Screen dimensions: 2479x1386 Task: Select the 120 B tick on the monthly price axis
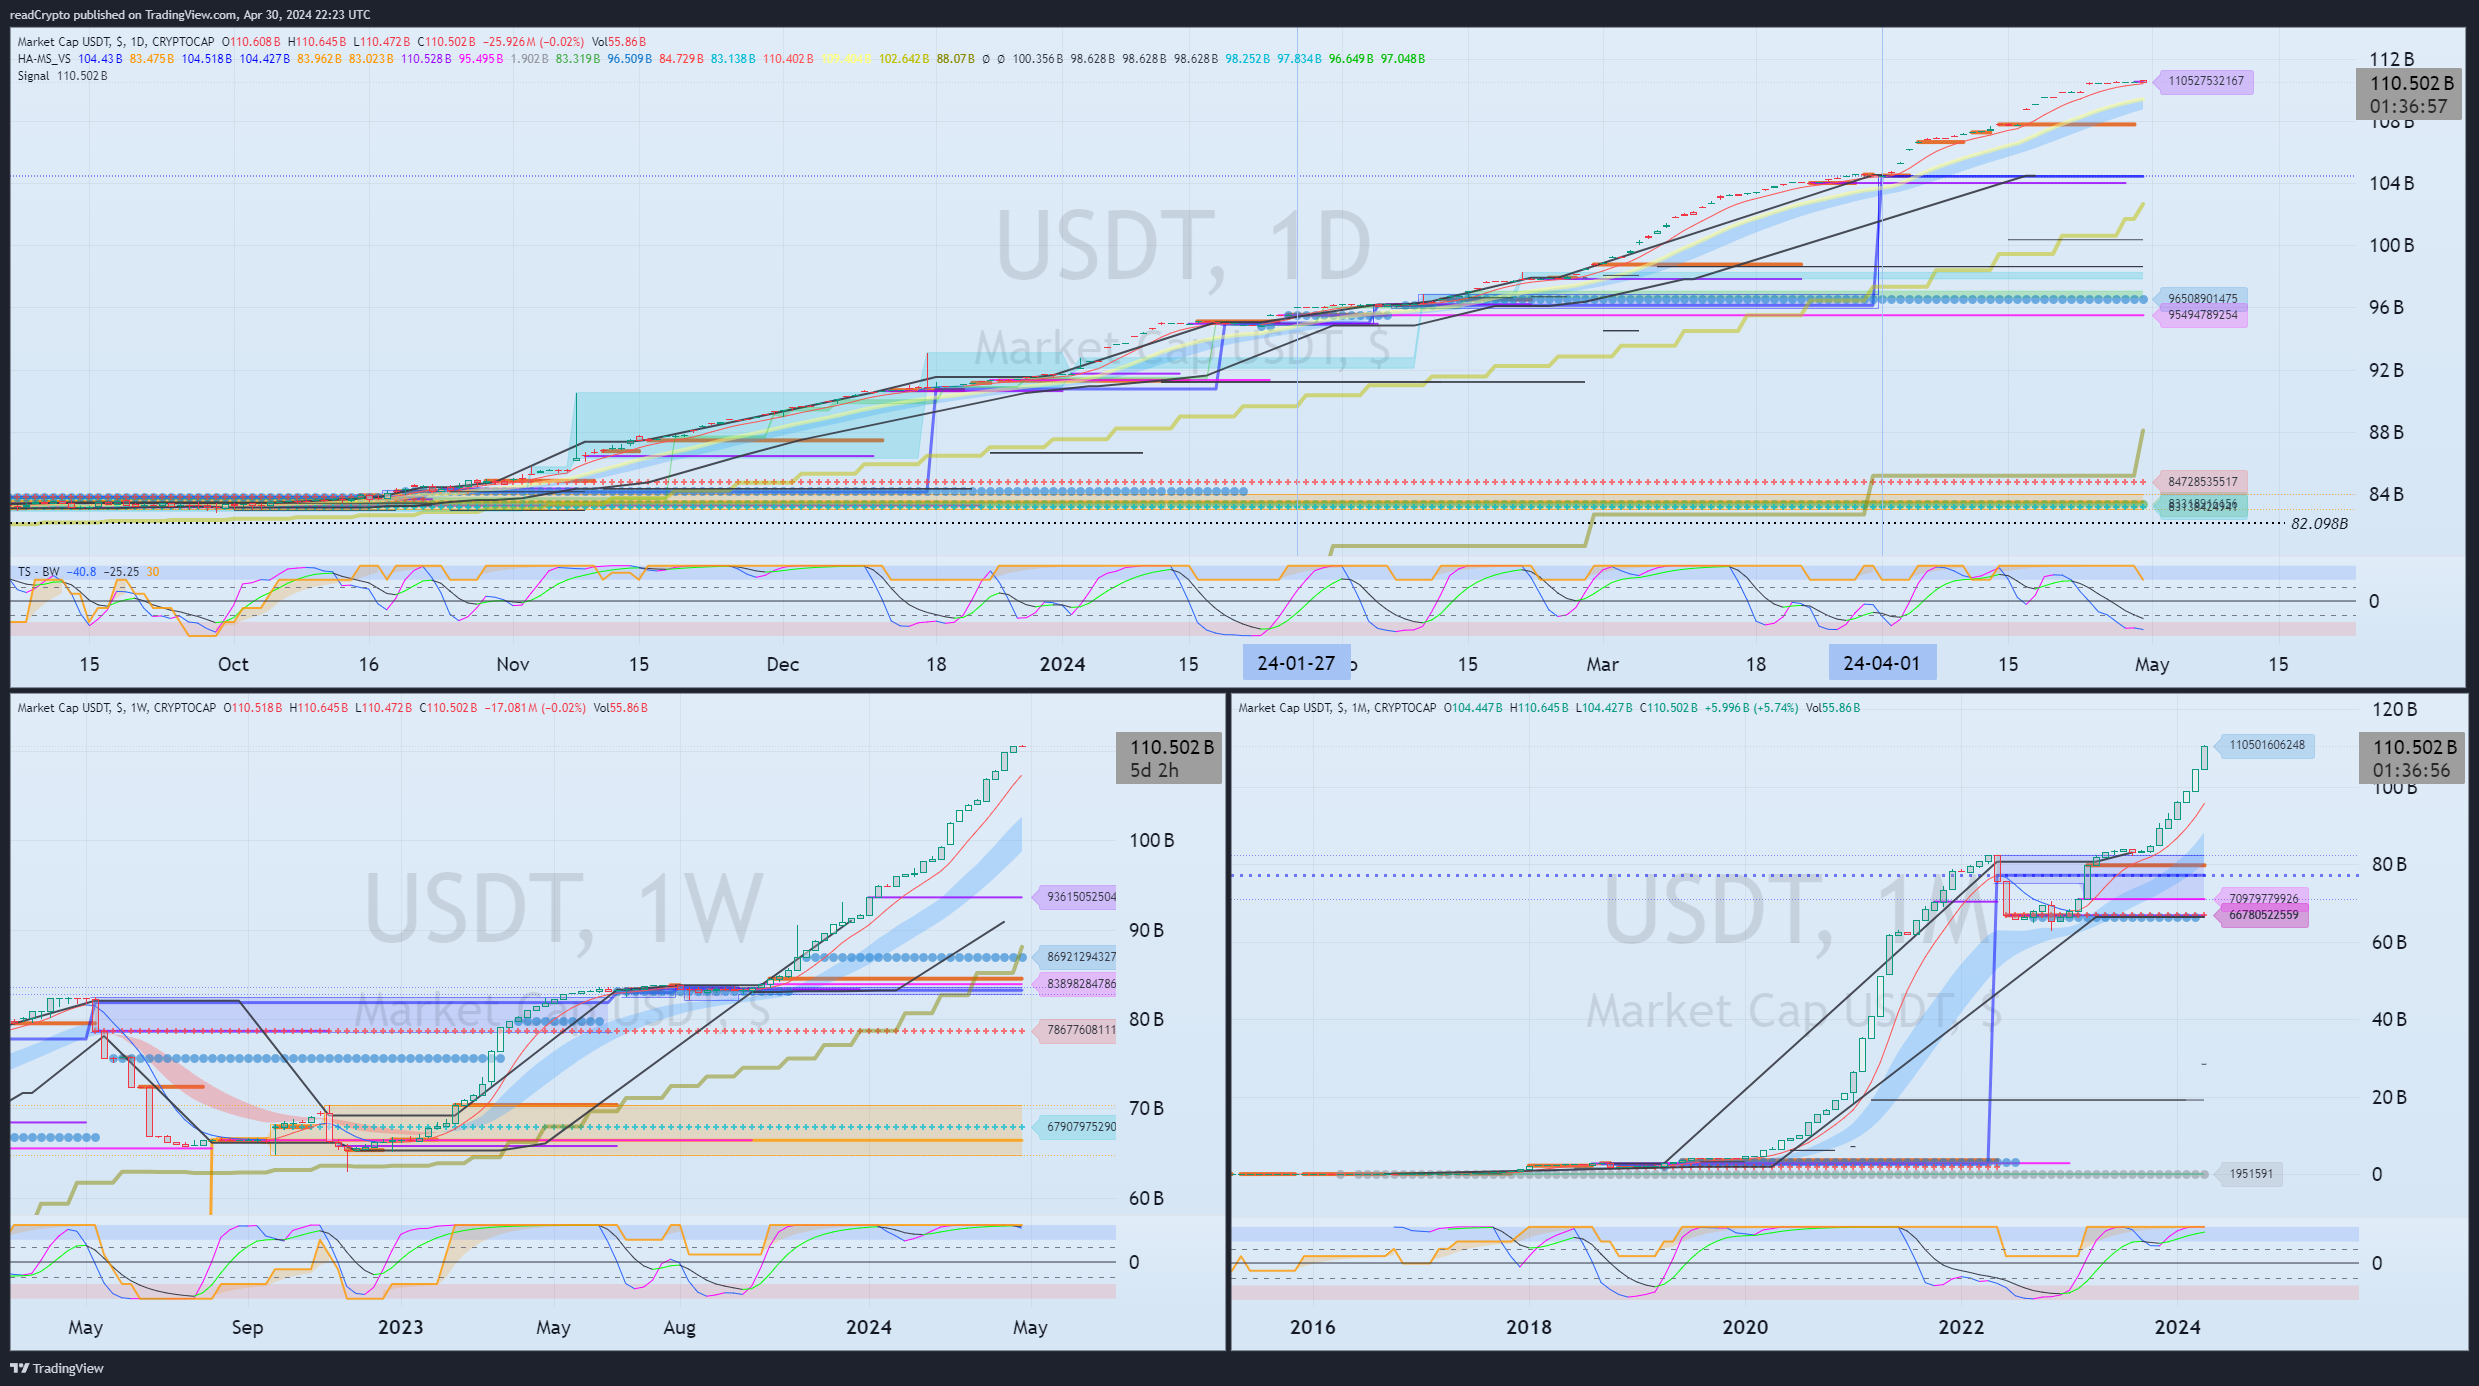(2395, 709)
